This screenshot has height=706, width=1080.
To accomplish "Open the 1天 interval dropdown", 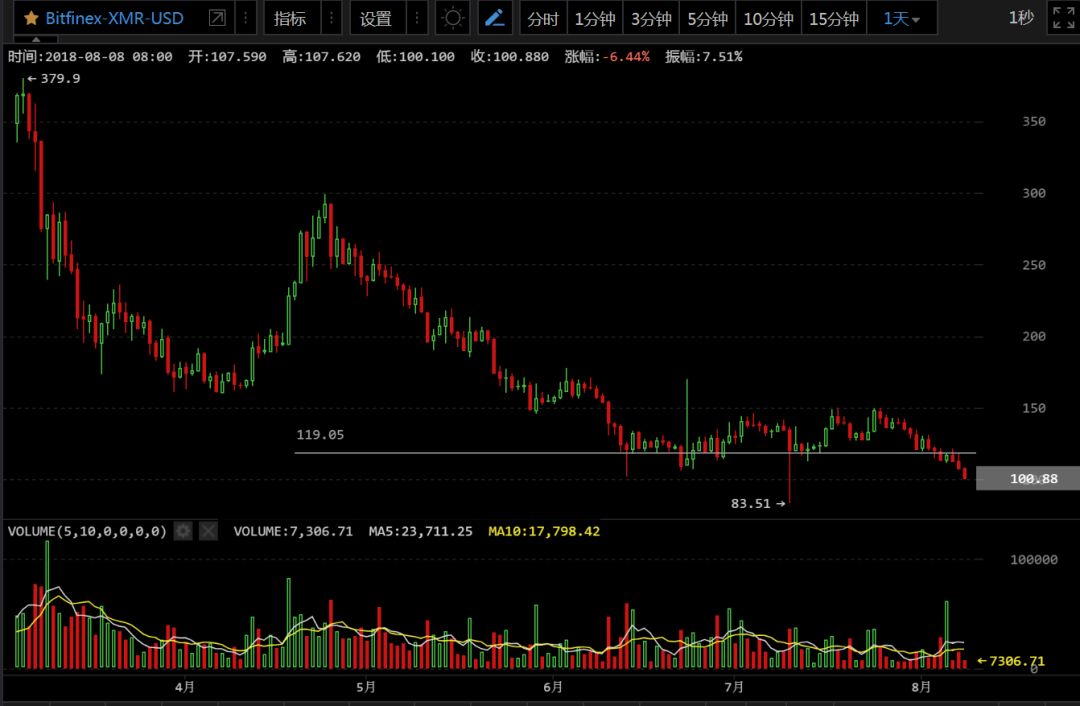I will pos(902,19).
